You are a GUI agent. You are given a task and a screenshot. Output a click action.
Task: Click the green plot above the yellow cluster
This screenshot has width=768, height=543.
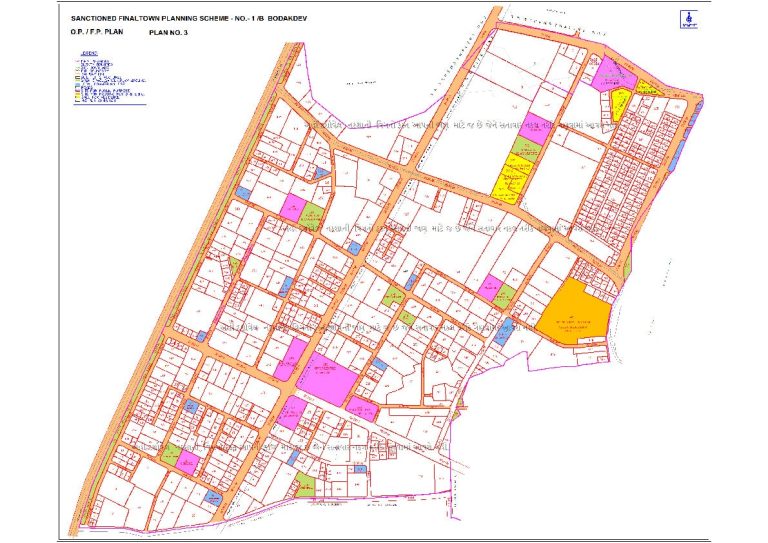coord(524,148)
